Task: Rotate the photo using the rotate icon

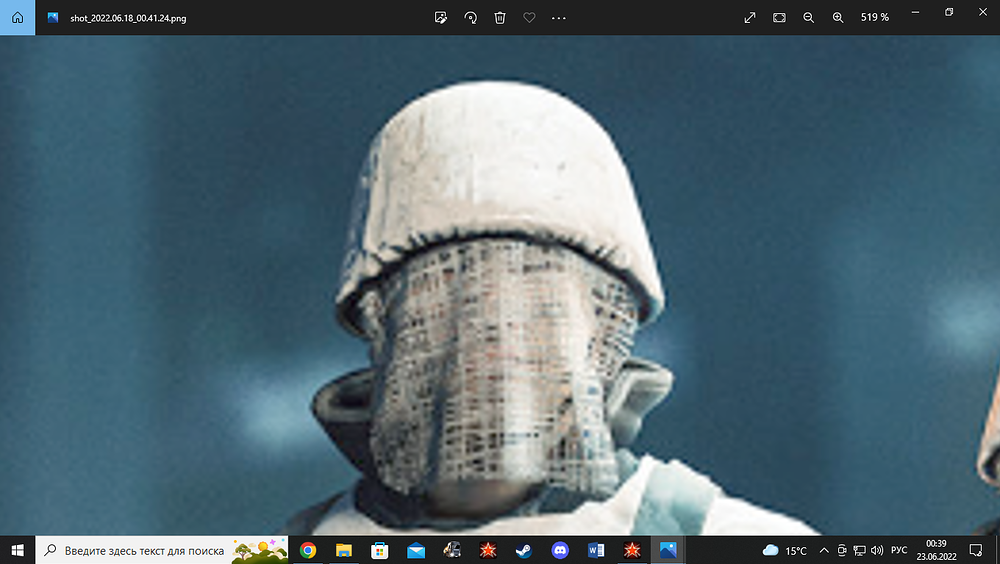Action: pos(471,18)
